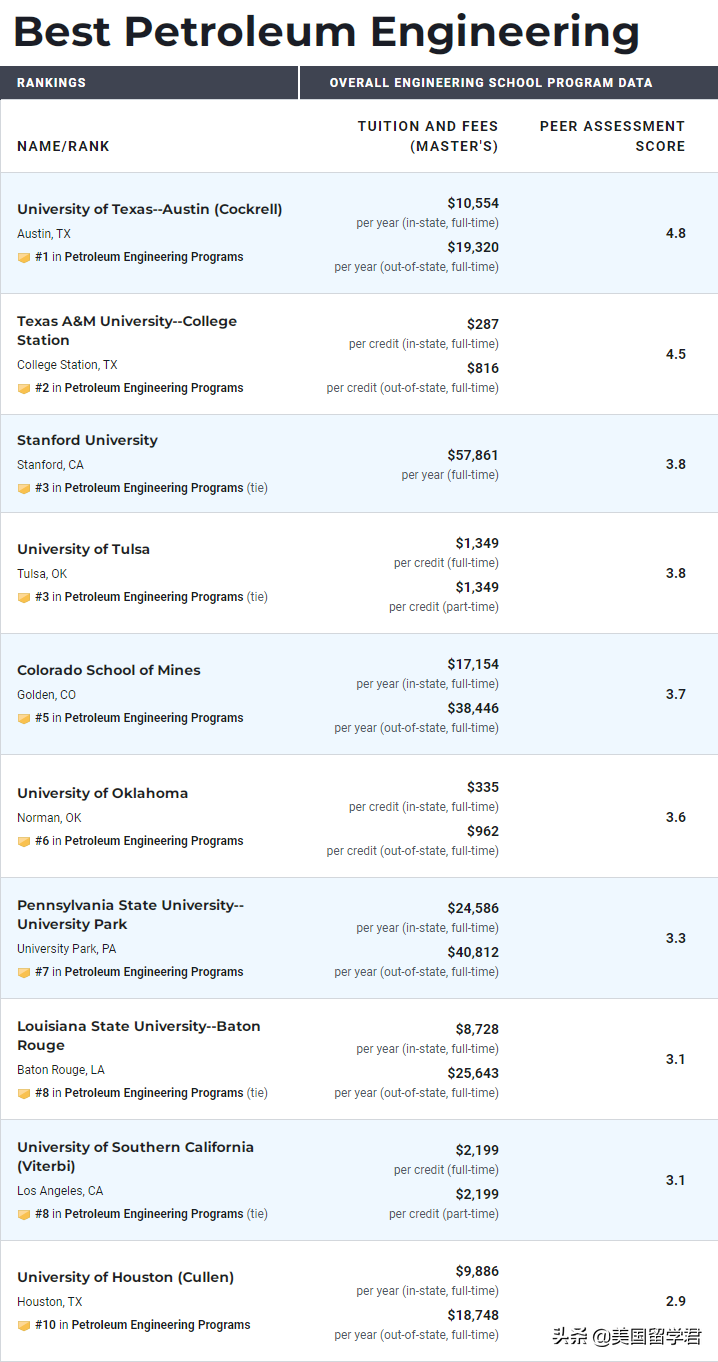
Task: Open the Colorado School of Mines page
Action: [x=109, y=670]
